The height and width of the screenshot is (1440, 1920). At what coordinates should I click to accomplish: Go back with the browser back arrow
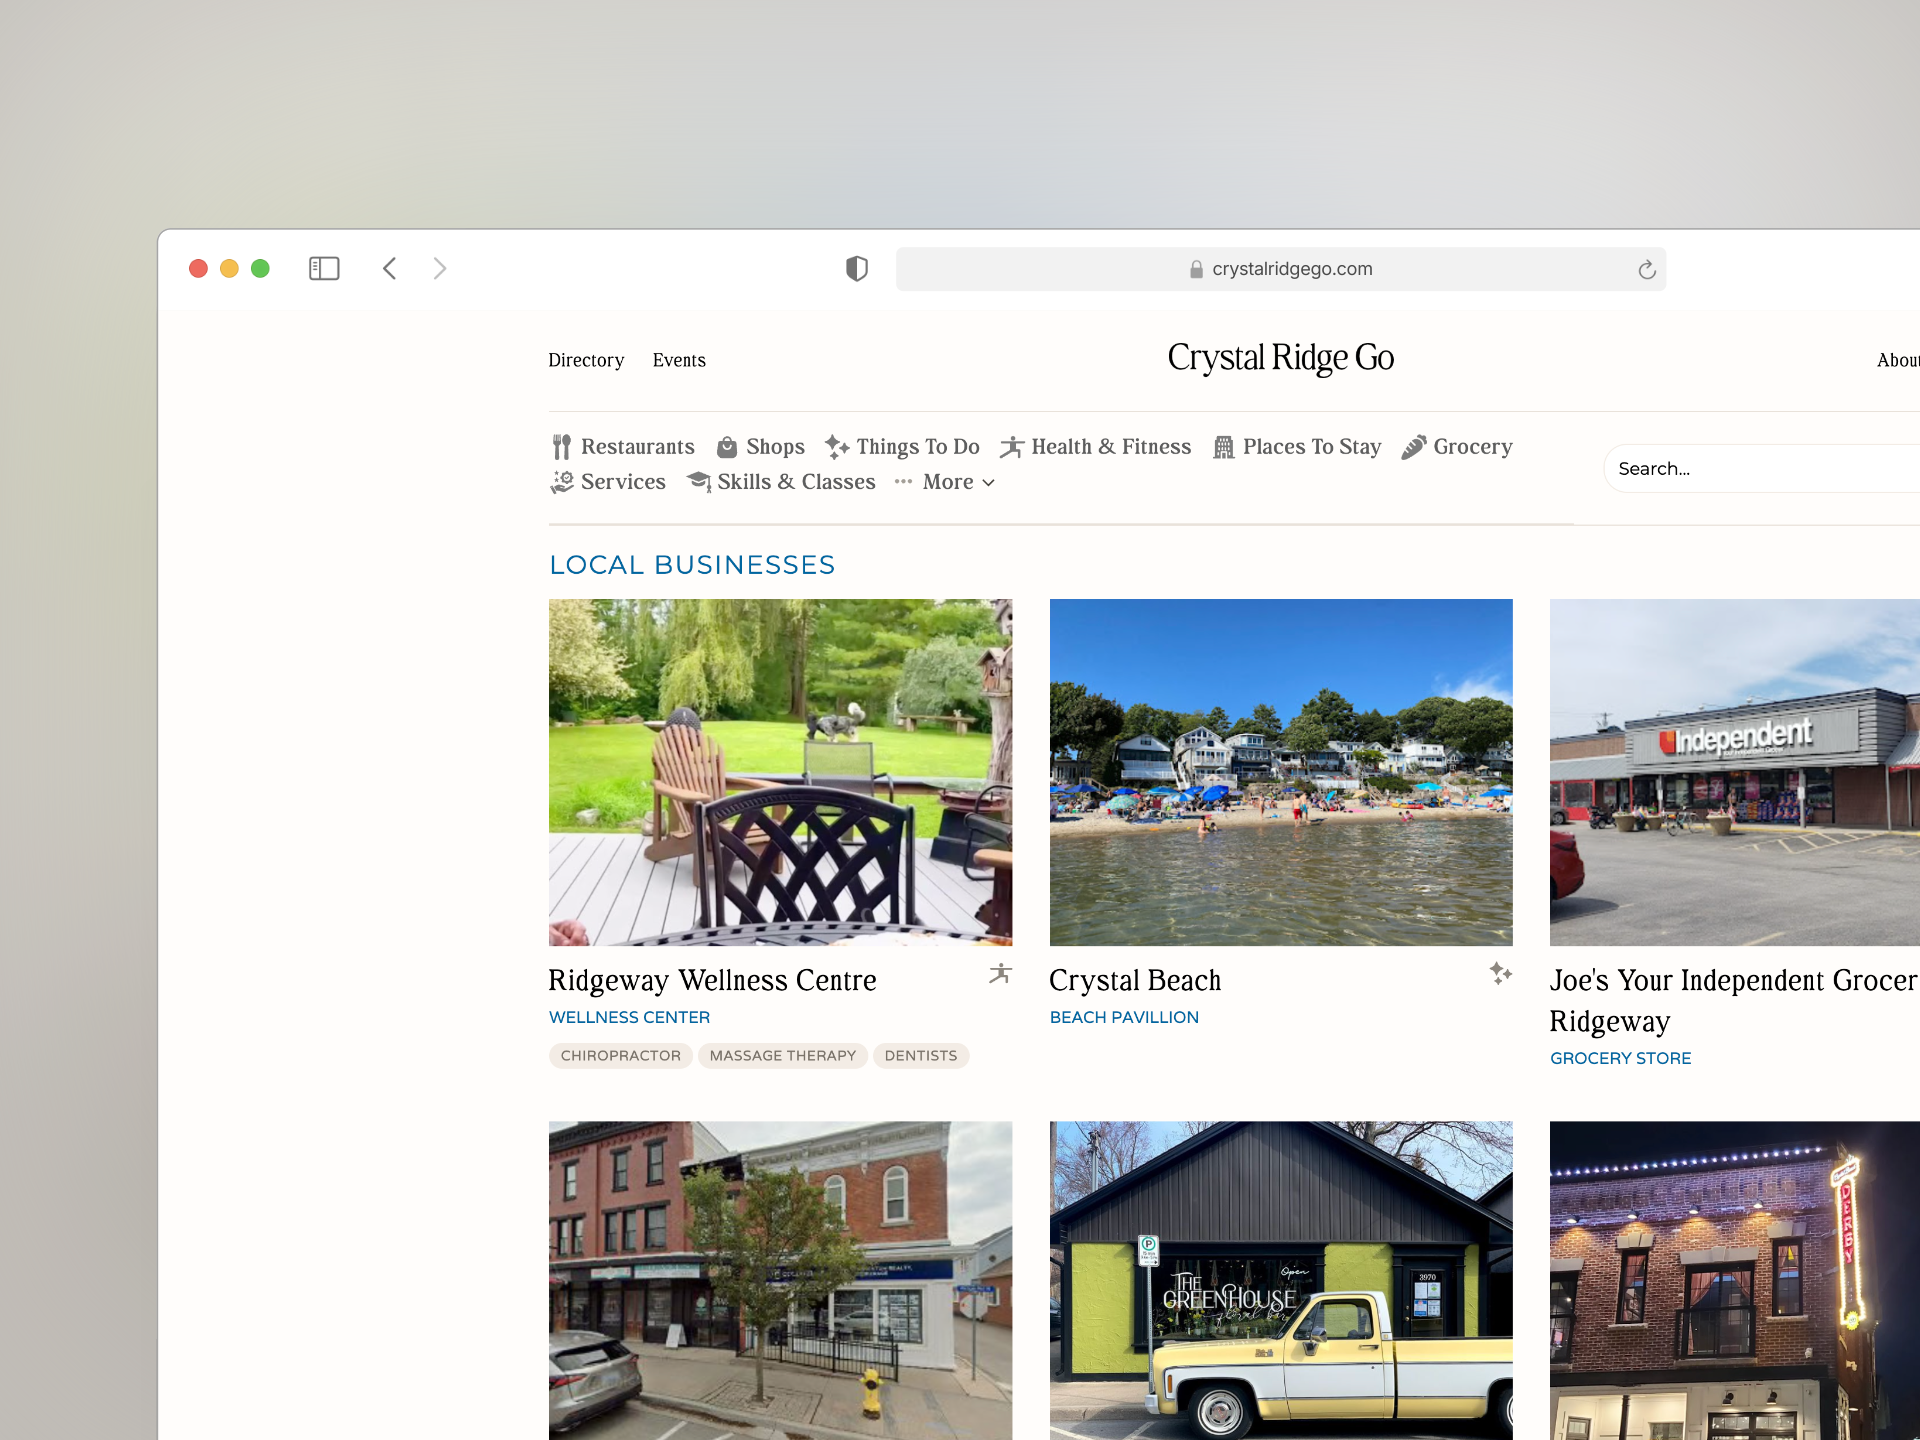coord(390,269)
